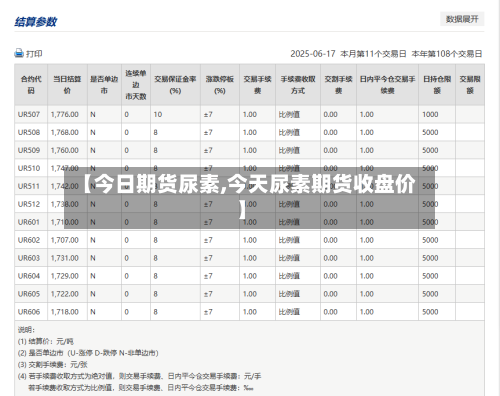
Task: Click the 交易保证金率(%) column header
Action: point(175,85)
